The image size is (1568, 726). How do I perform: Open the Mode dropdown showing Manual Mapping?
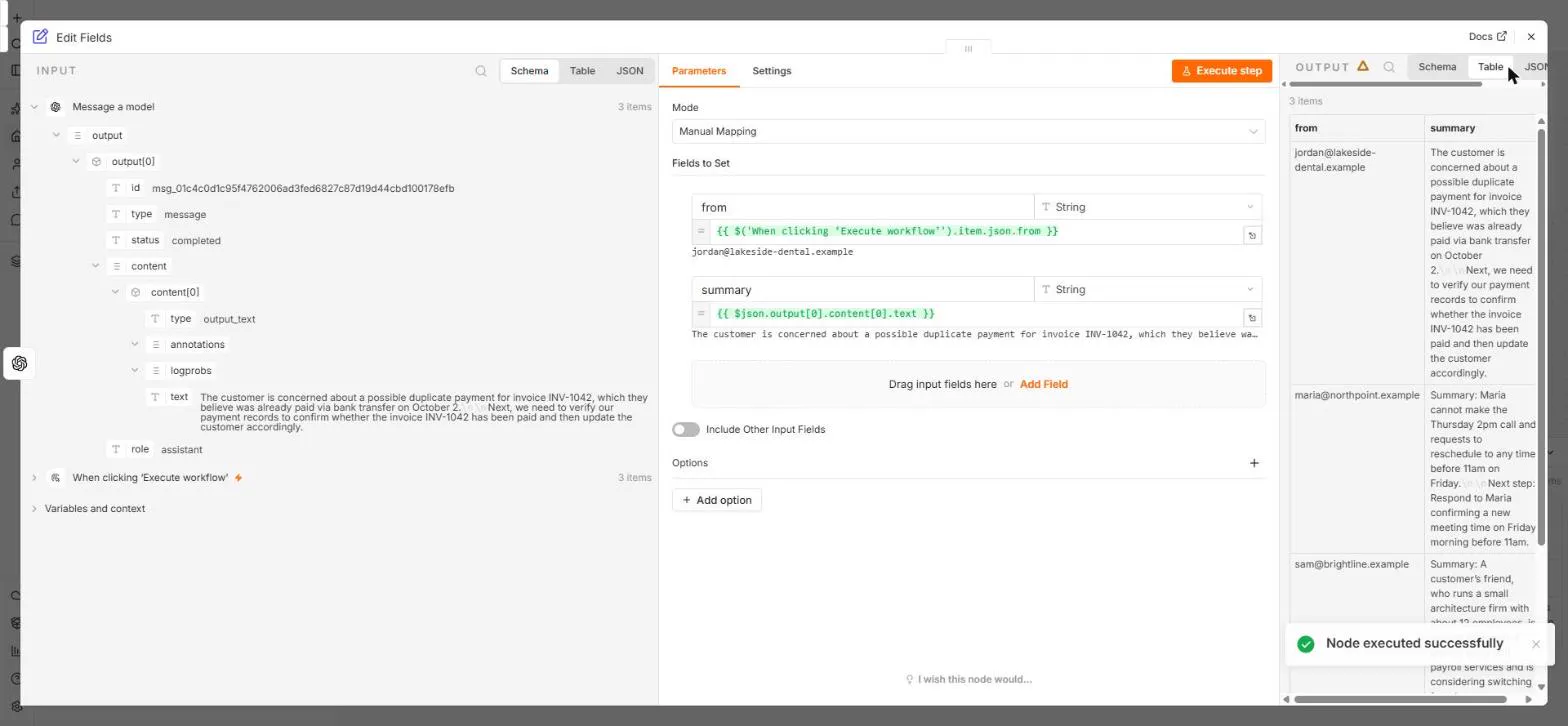(968, 131)
